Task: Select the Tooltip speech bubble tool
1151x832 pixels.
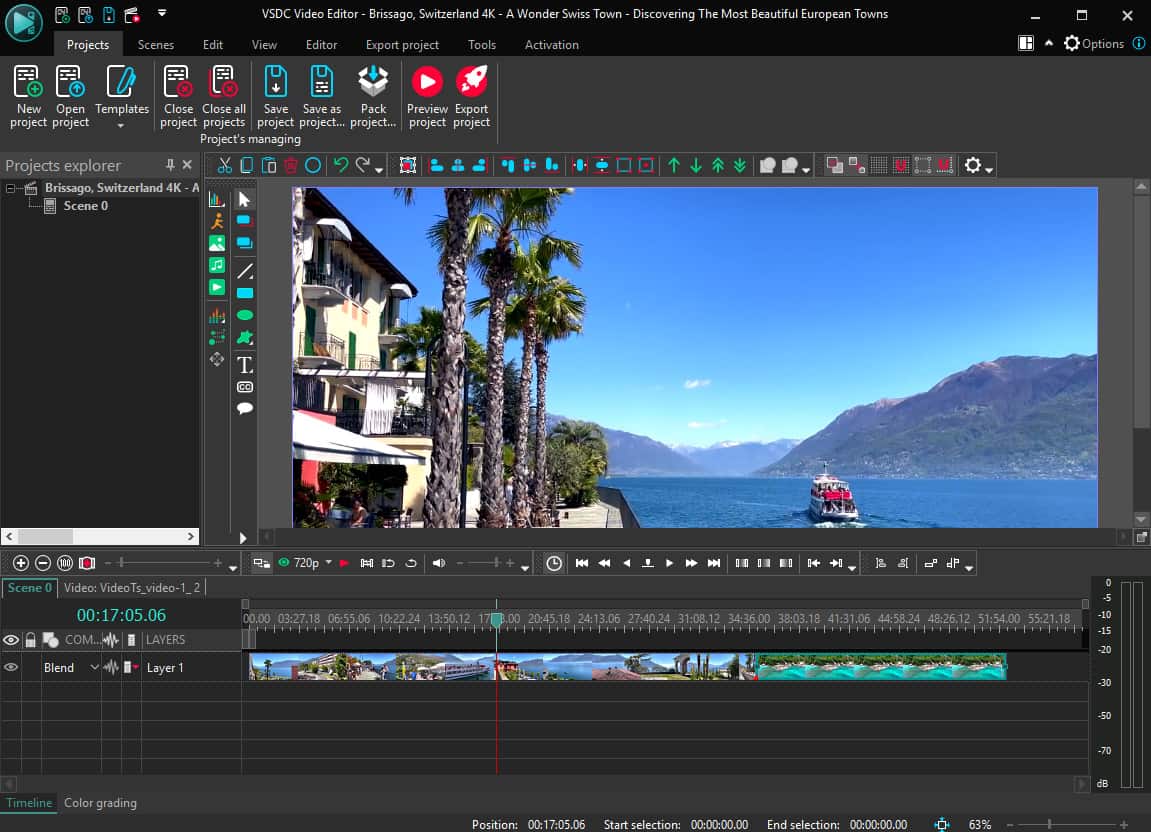Action: pyautogui.click(x=244, y=408)
